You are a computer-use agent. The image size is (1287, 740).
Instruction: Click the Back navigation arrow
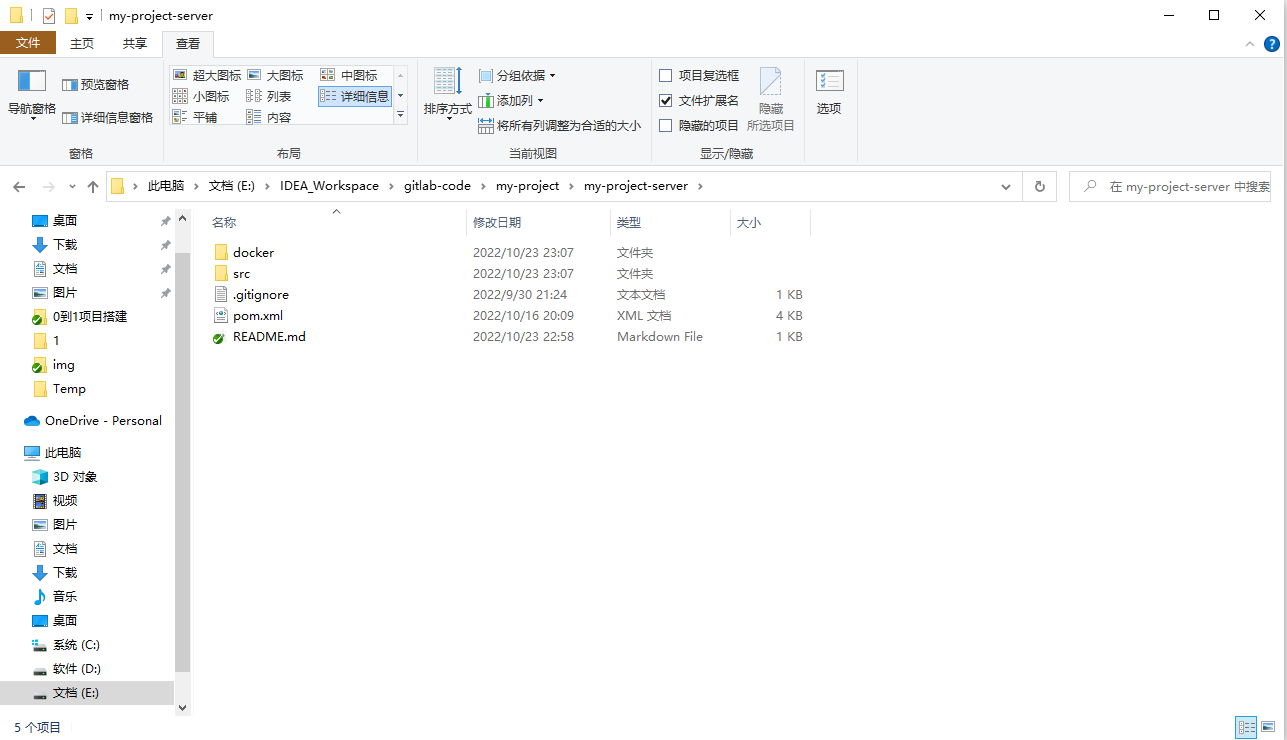coord(18,187)
